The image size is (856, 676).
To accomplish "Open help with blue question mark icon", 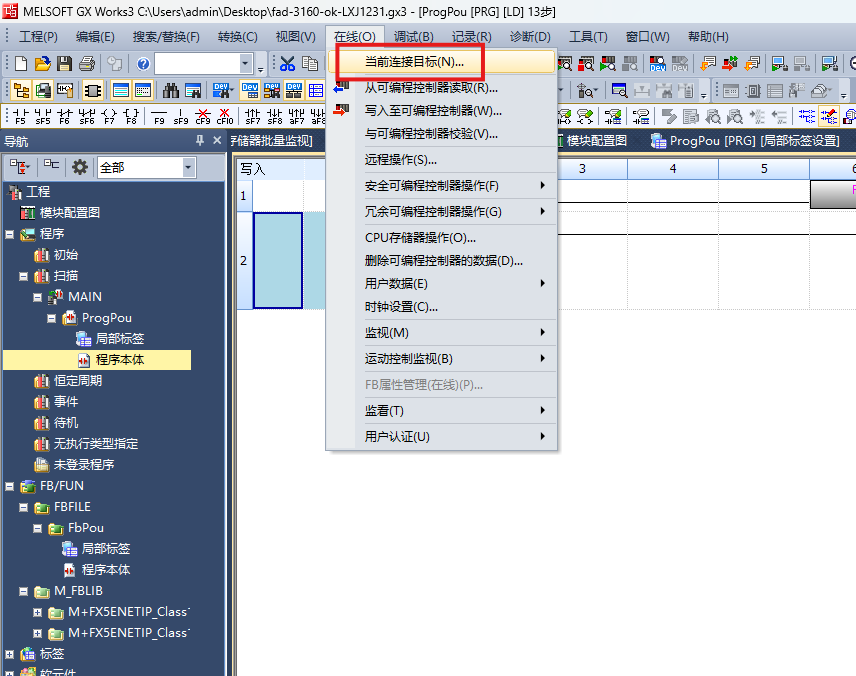I will point(143,64).
